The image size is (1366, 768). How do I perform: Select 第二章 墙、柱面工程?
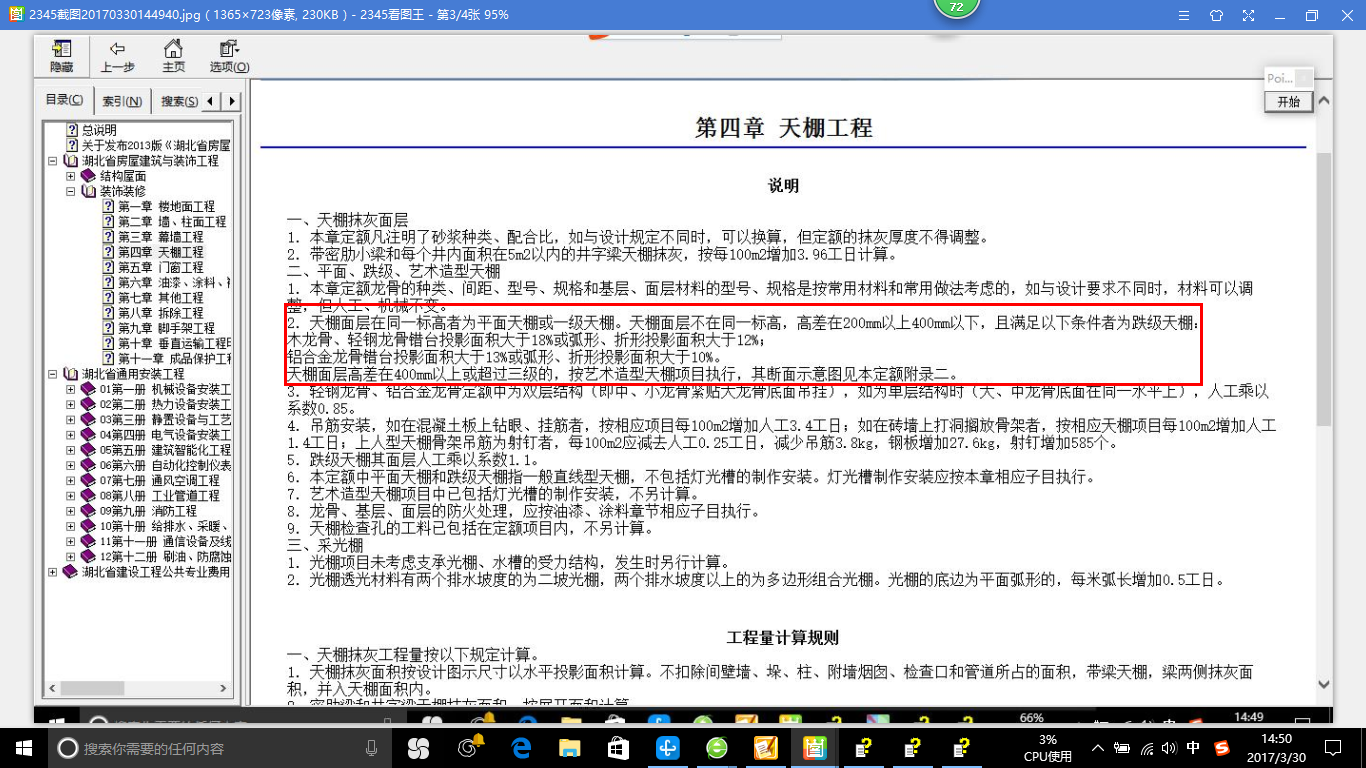pos(172,221)
